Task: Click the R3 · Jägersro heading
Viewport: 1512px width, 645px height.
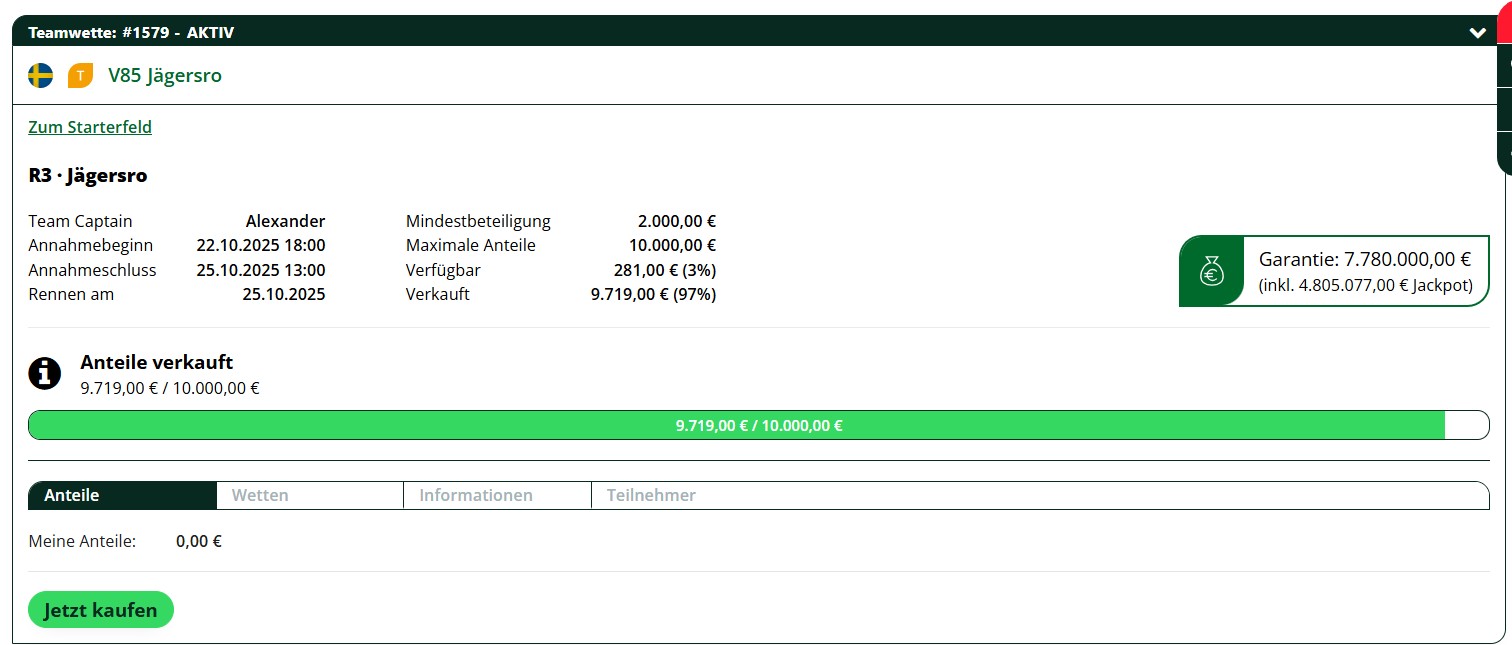Action: (88, 176)
